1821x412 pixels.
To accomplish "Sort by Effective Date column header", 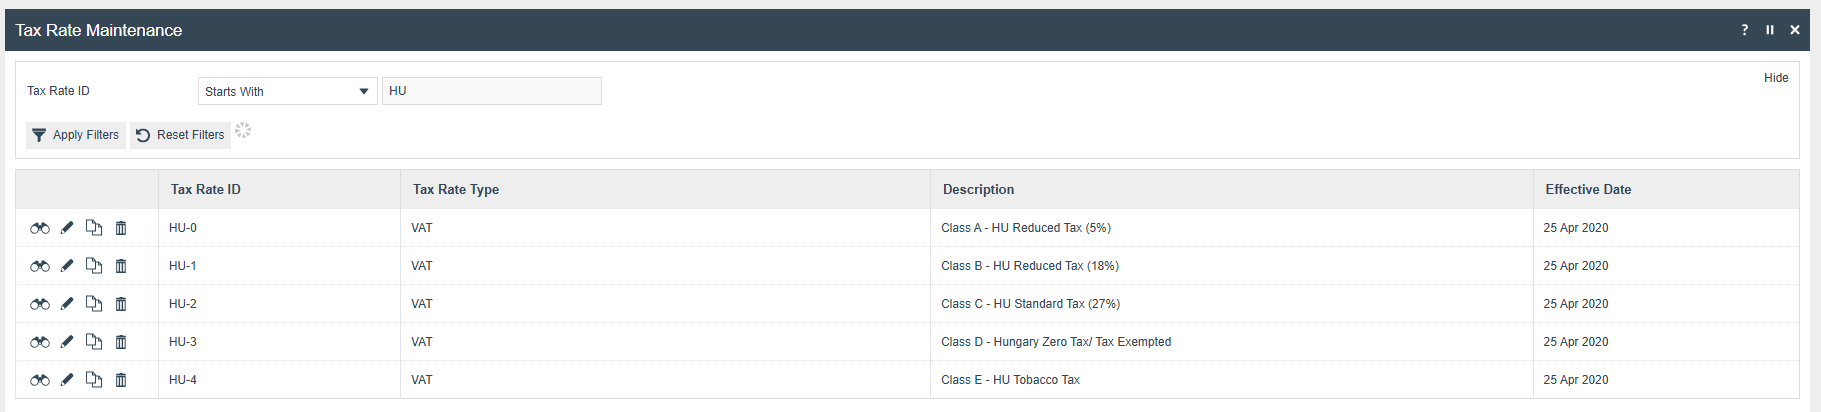I will [x=1588, y=189].
